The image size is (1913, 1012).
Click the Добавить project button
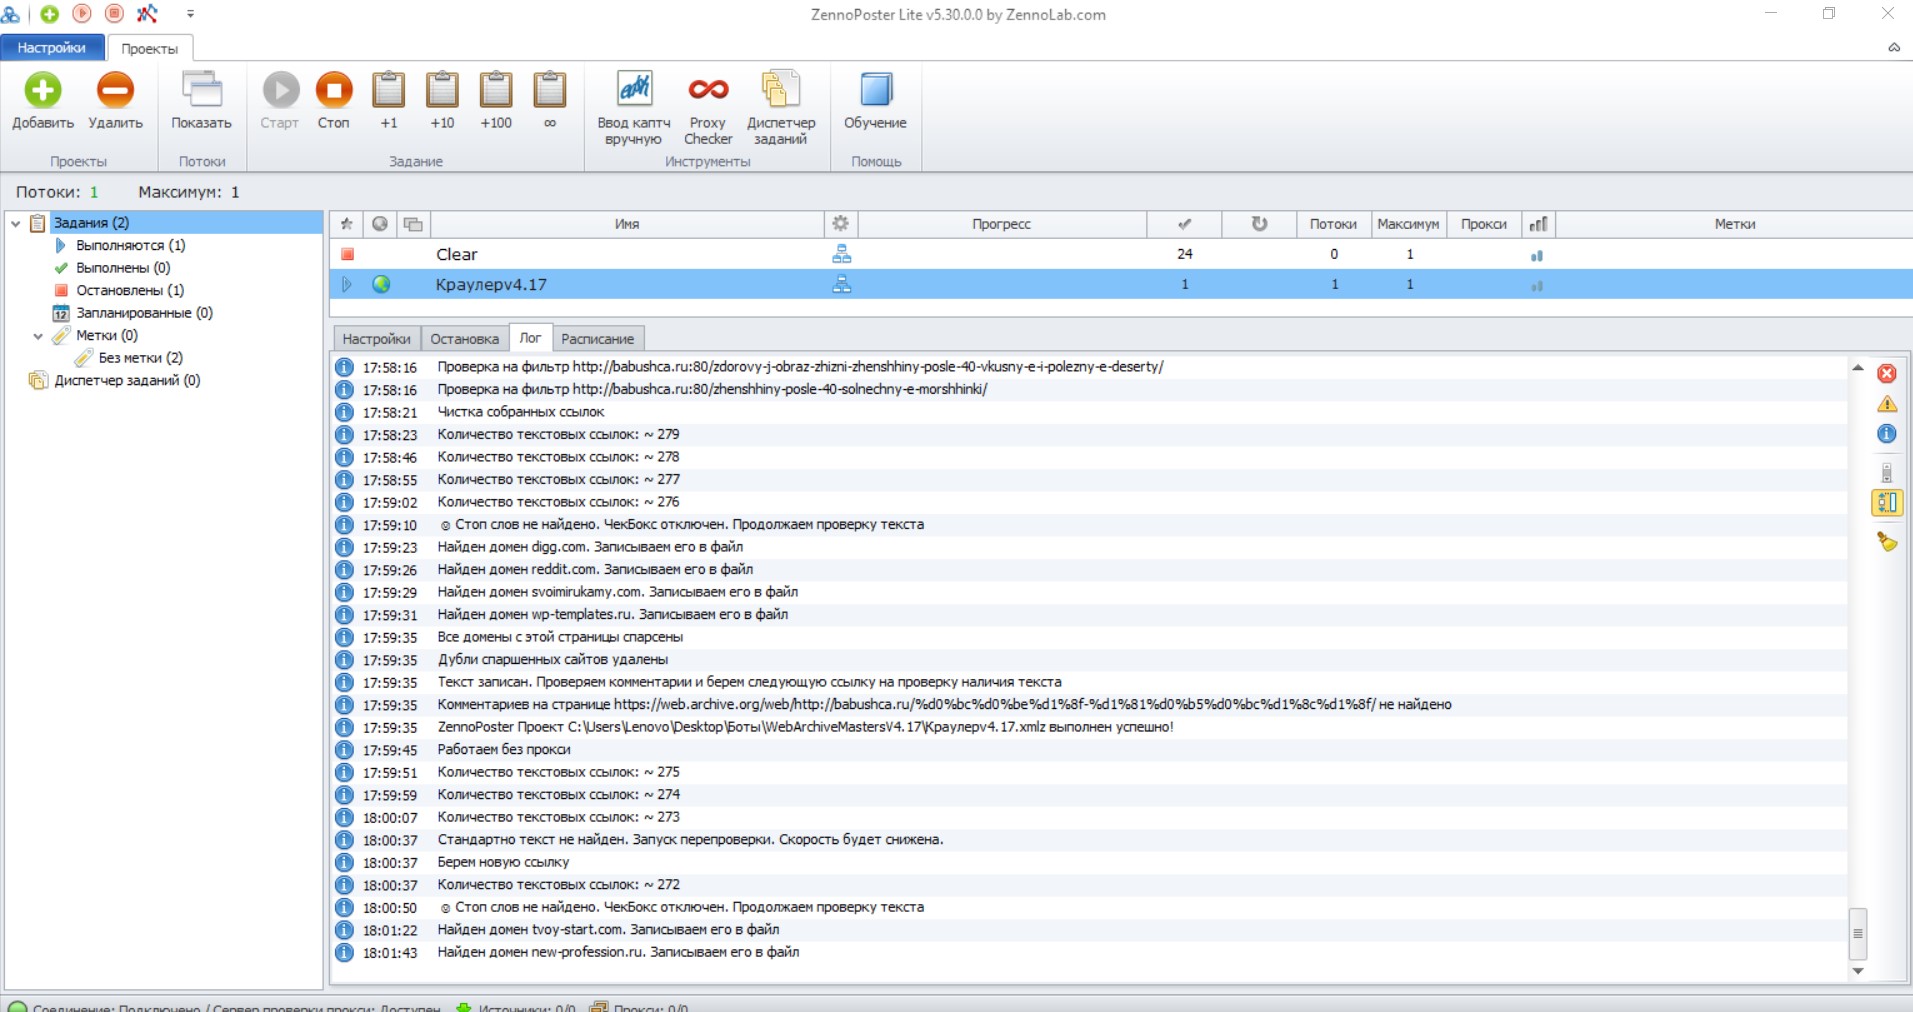coord(42,100)
